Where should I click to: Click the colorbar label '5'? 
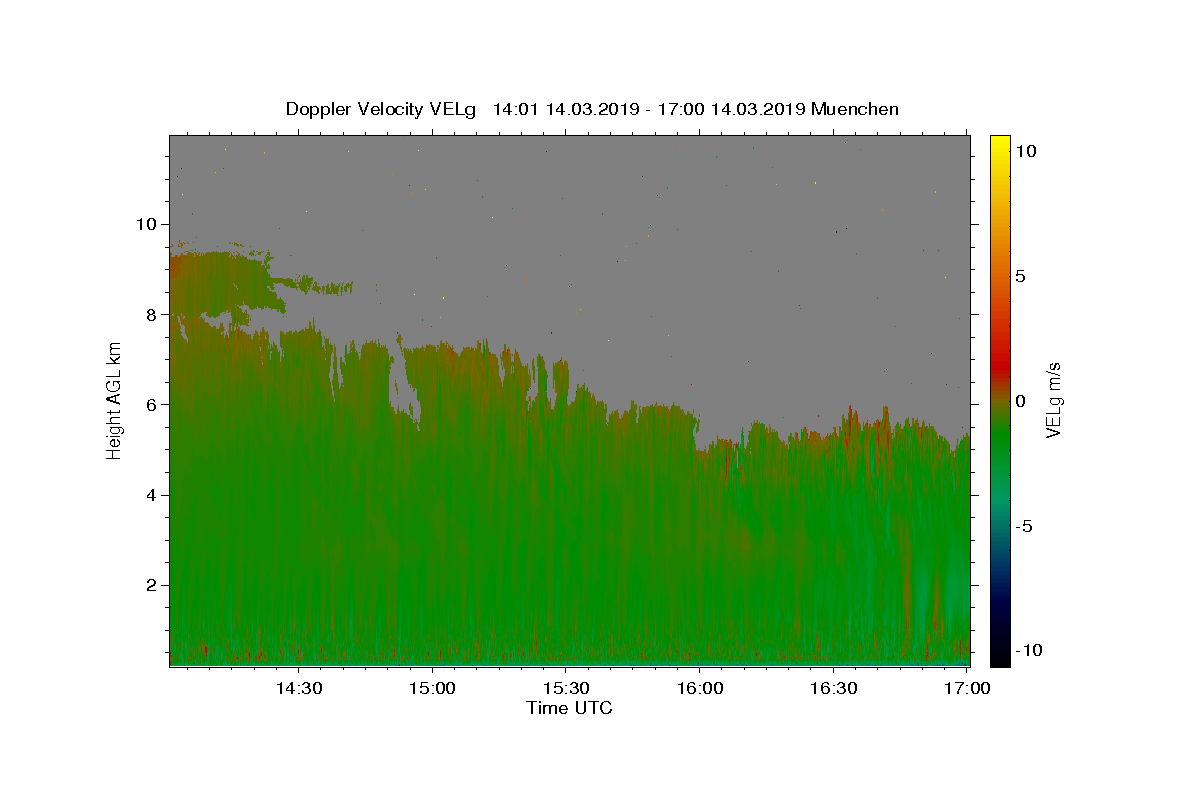pos(1020,276)
